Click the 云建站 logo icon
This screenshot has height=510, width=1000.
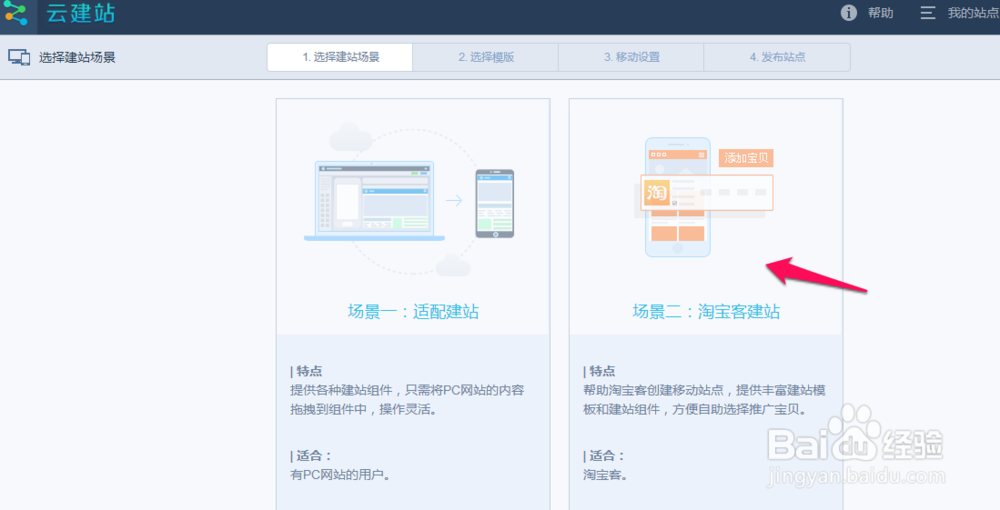coord(16,13)
